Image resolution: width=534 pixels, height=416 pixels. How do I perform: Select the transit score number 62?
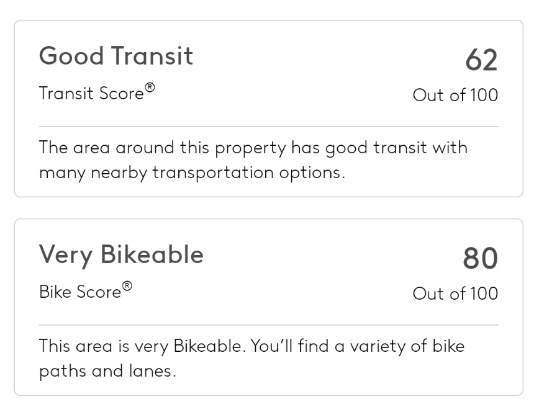click(x=481, y=60)
